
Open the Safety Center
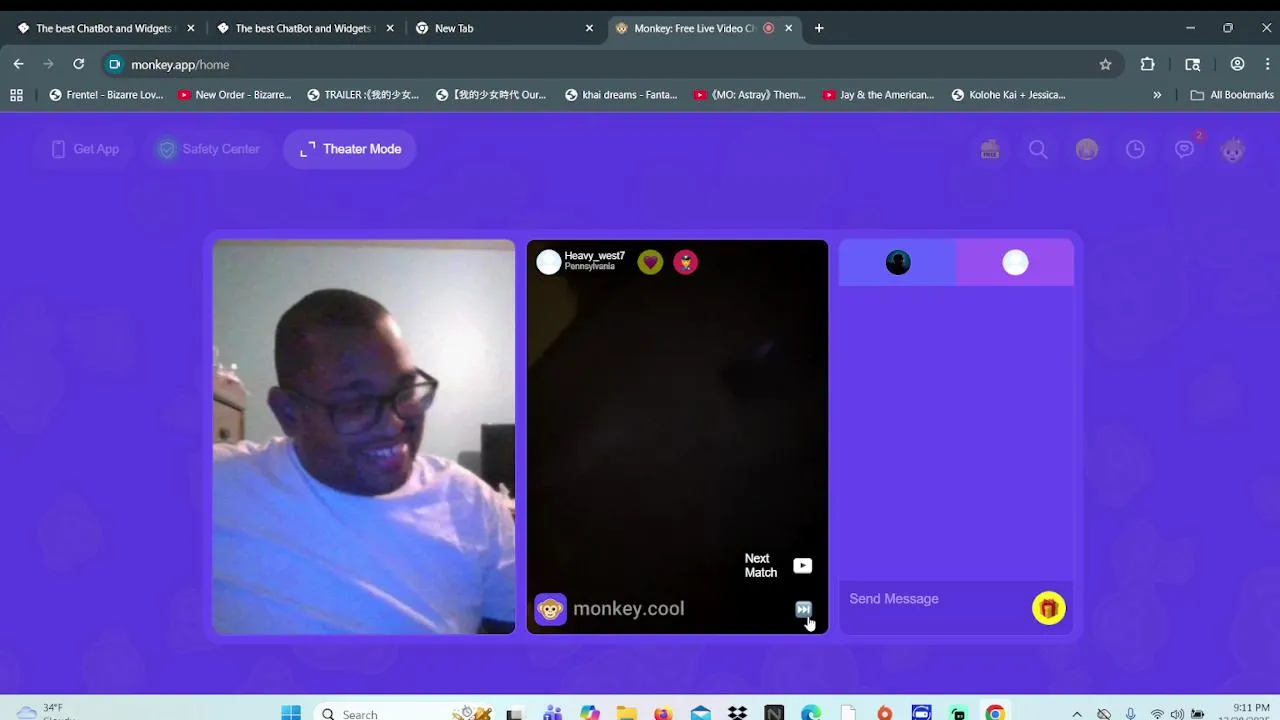[209, 149]
